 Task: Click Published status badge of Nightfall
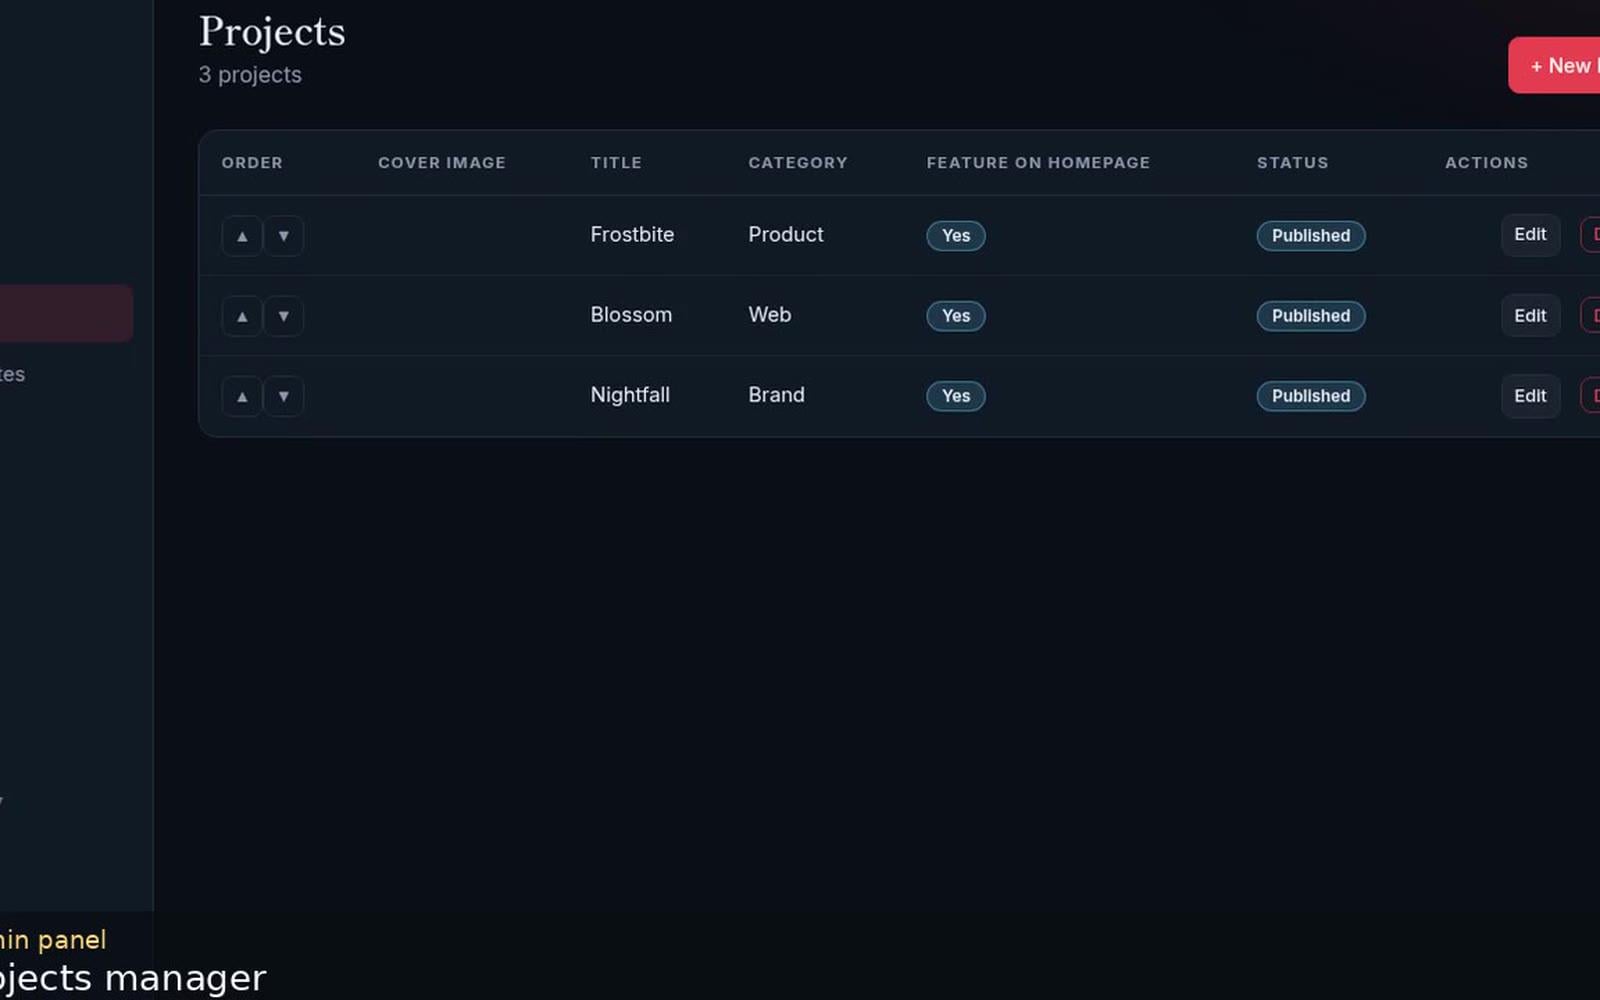pos(1311,396)
